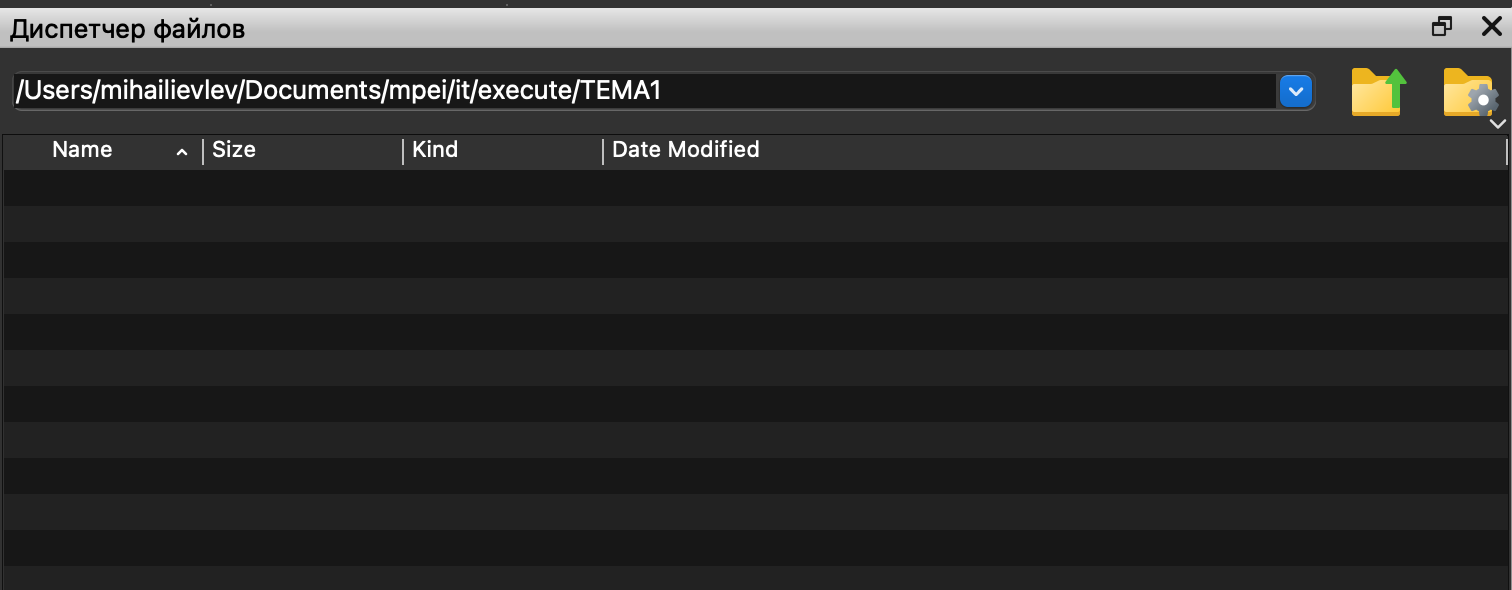Select the topmost empty row of file list
The height and width of the screenshot is (590, 1512).
(x=700, y=188)
